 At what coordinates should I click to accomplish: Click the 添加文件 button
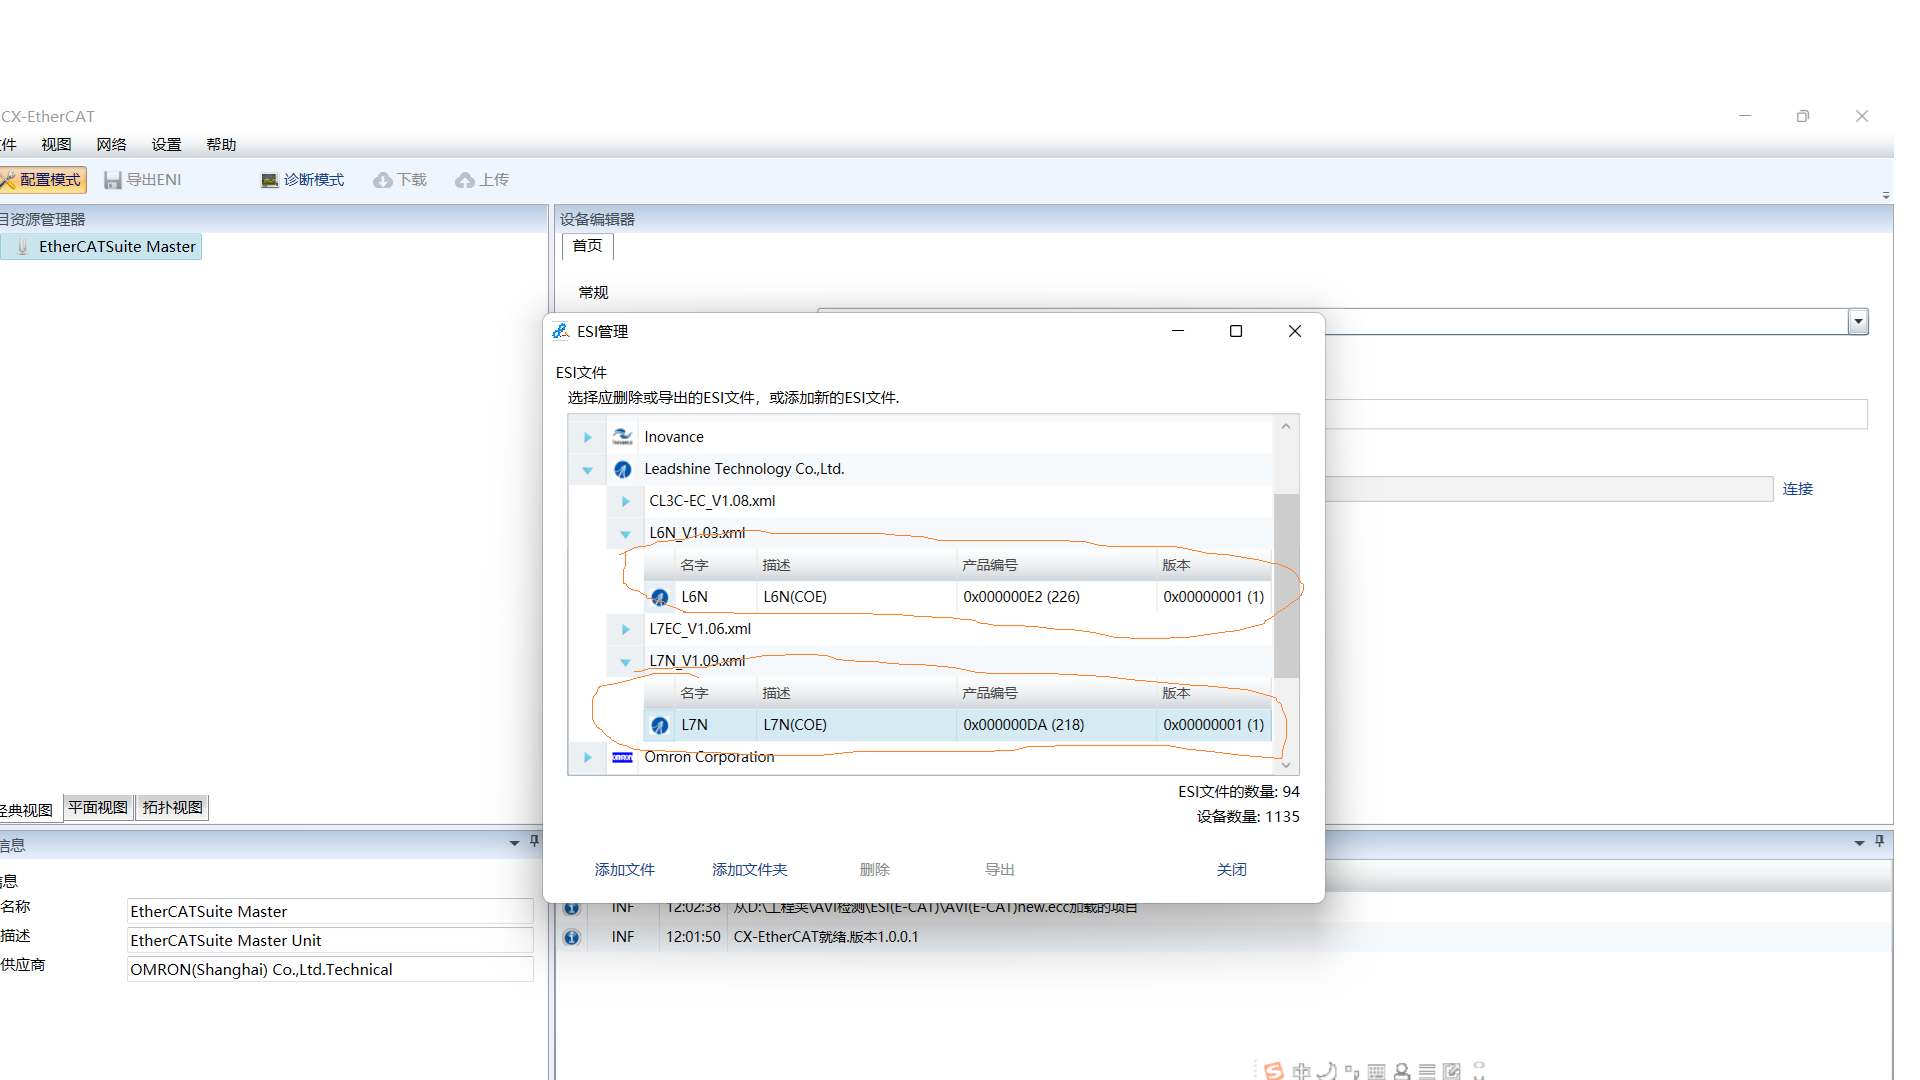[x=624, y=870]
